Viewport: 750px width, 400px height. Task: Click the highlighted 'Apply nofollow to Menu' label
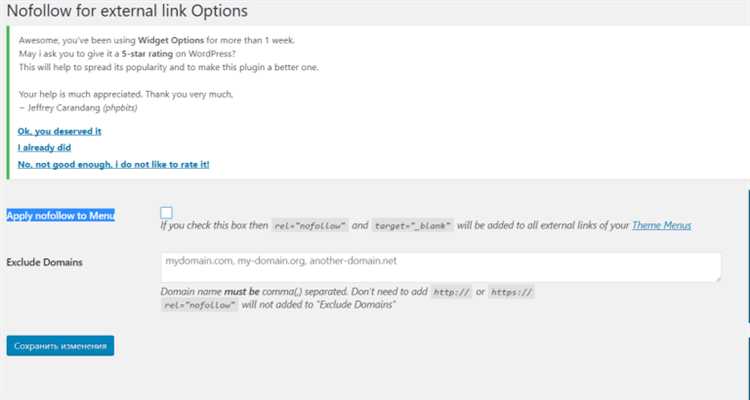(61, 215)
